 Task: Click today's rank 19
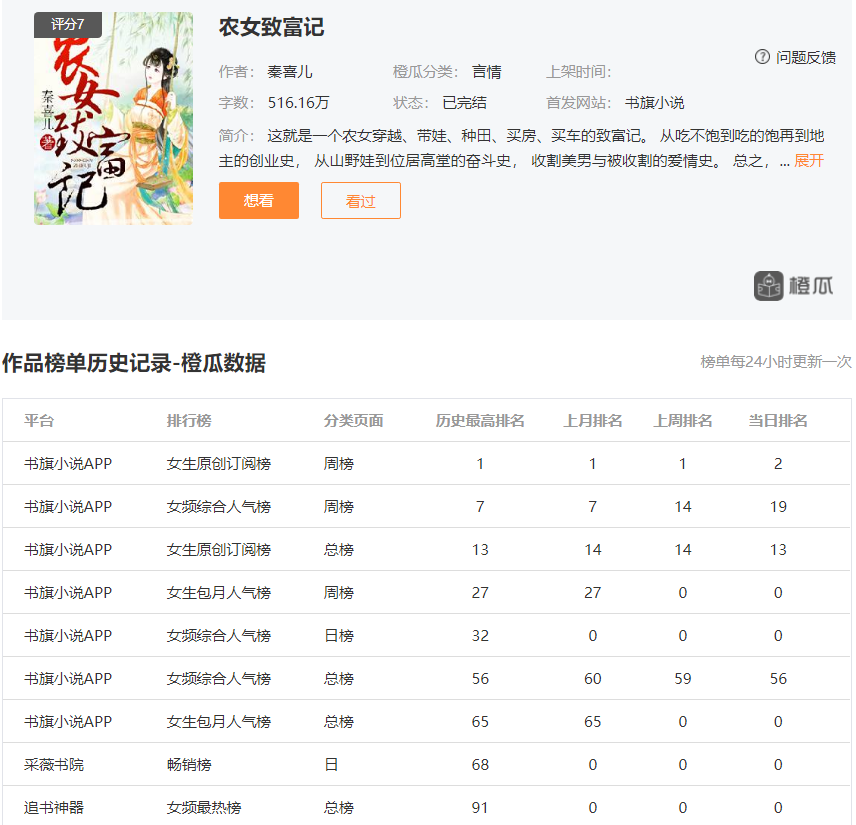coord(778,507)
